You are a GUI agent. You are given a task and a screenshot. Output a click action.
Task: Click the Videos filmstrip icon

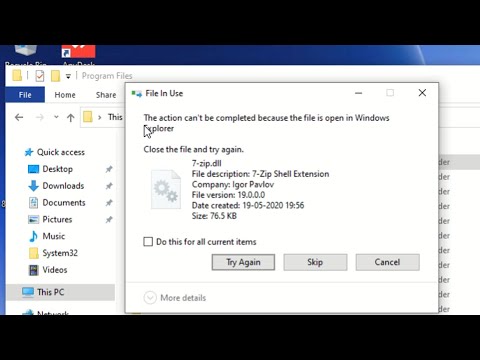click(33, 270)
